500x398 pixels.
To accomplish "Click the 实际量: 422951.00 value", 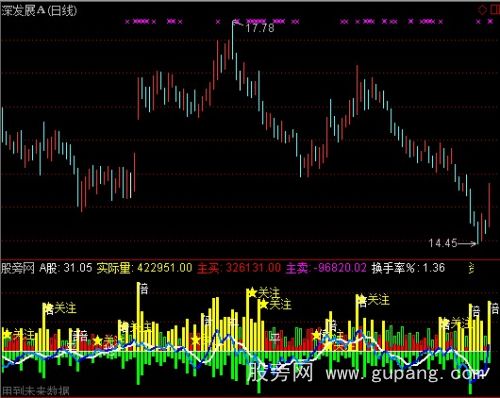I will 144,268.
